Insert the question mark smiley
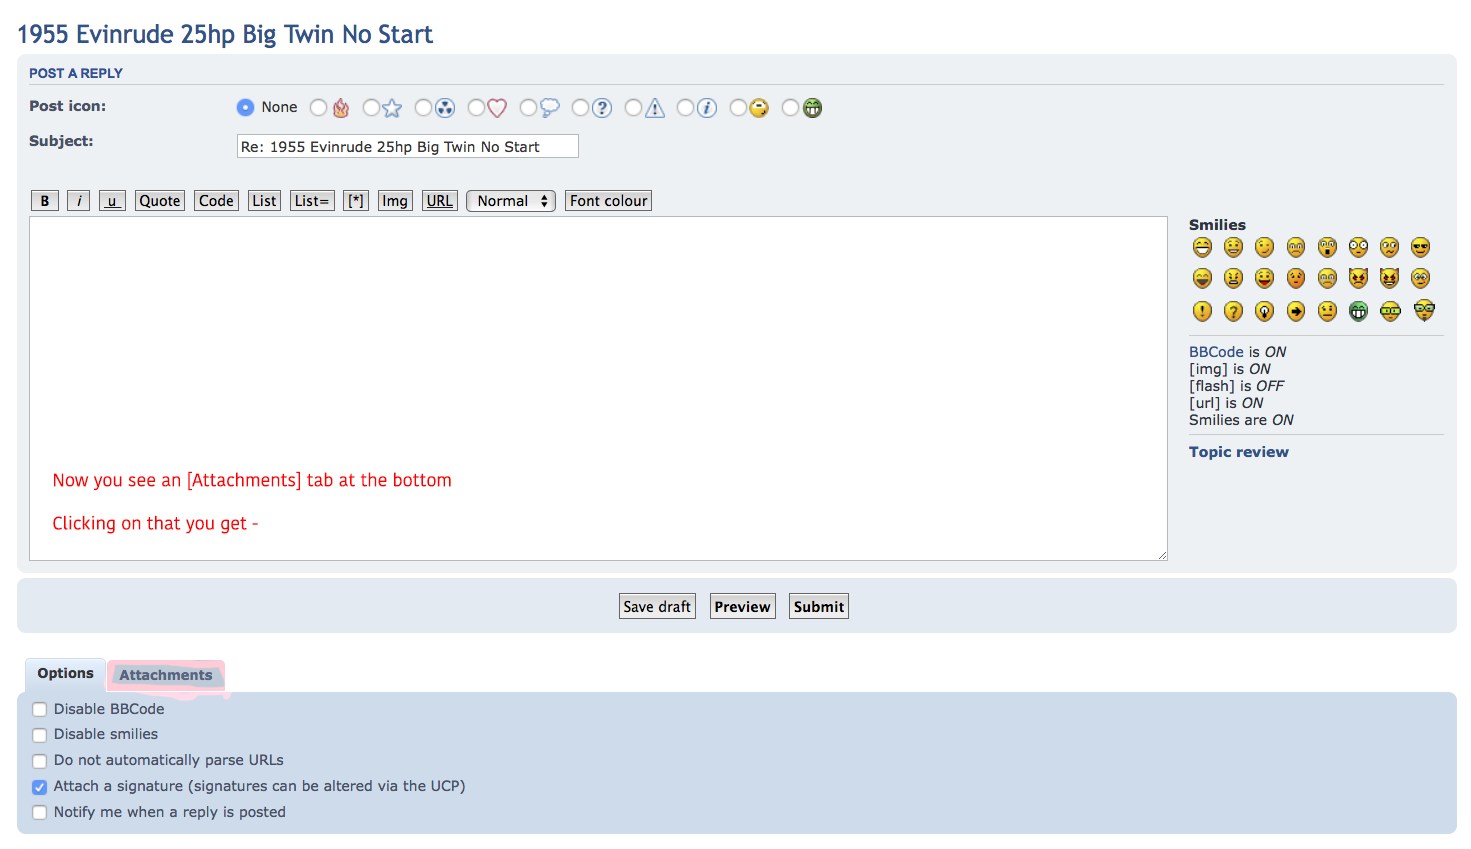Screen dimensions: 1471x849 (1233, 311)
